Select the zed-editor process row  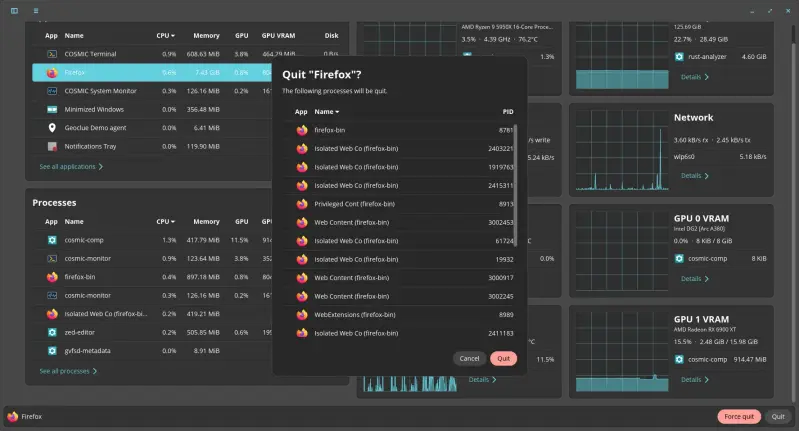point(152,332)
